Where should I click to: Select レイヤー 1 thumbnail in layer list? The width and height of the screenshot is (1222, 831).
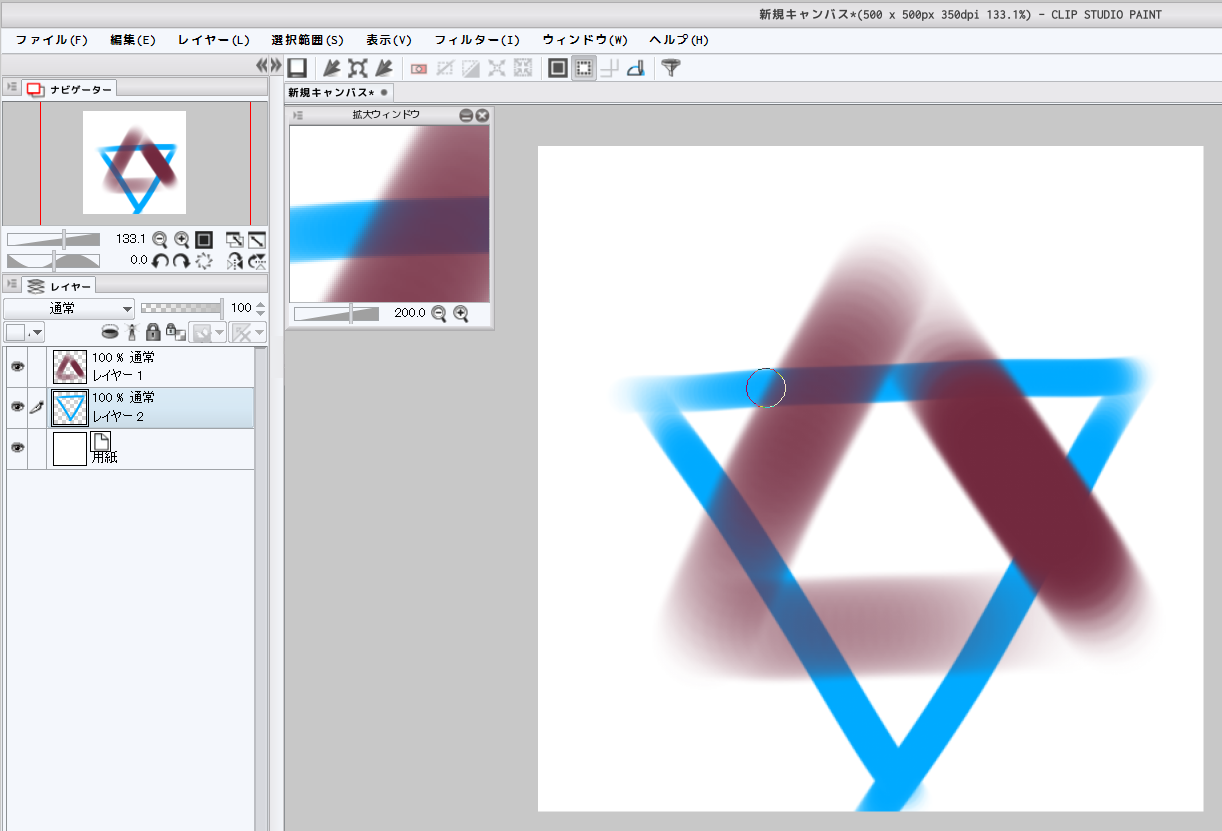[70, 367]
